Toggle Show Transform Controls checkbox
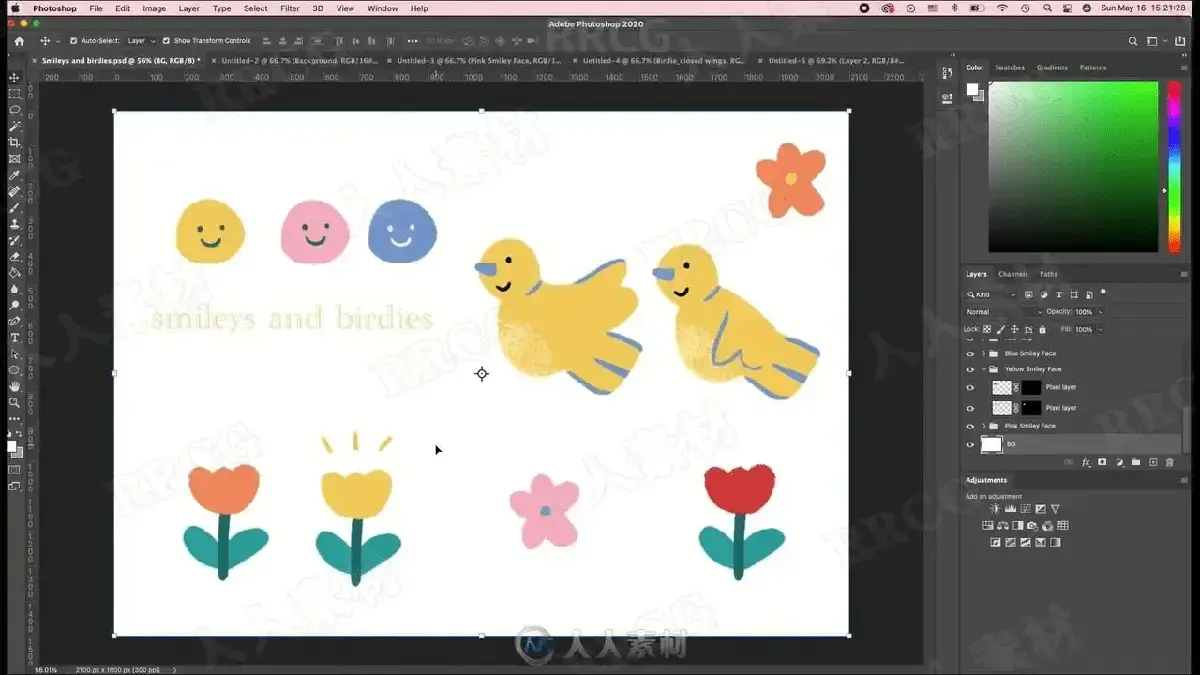The width and height of the screenshot is (1200, 675). pyautogui.click(x=166, y=41)
